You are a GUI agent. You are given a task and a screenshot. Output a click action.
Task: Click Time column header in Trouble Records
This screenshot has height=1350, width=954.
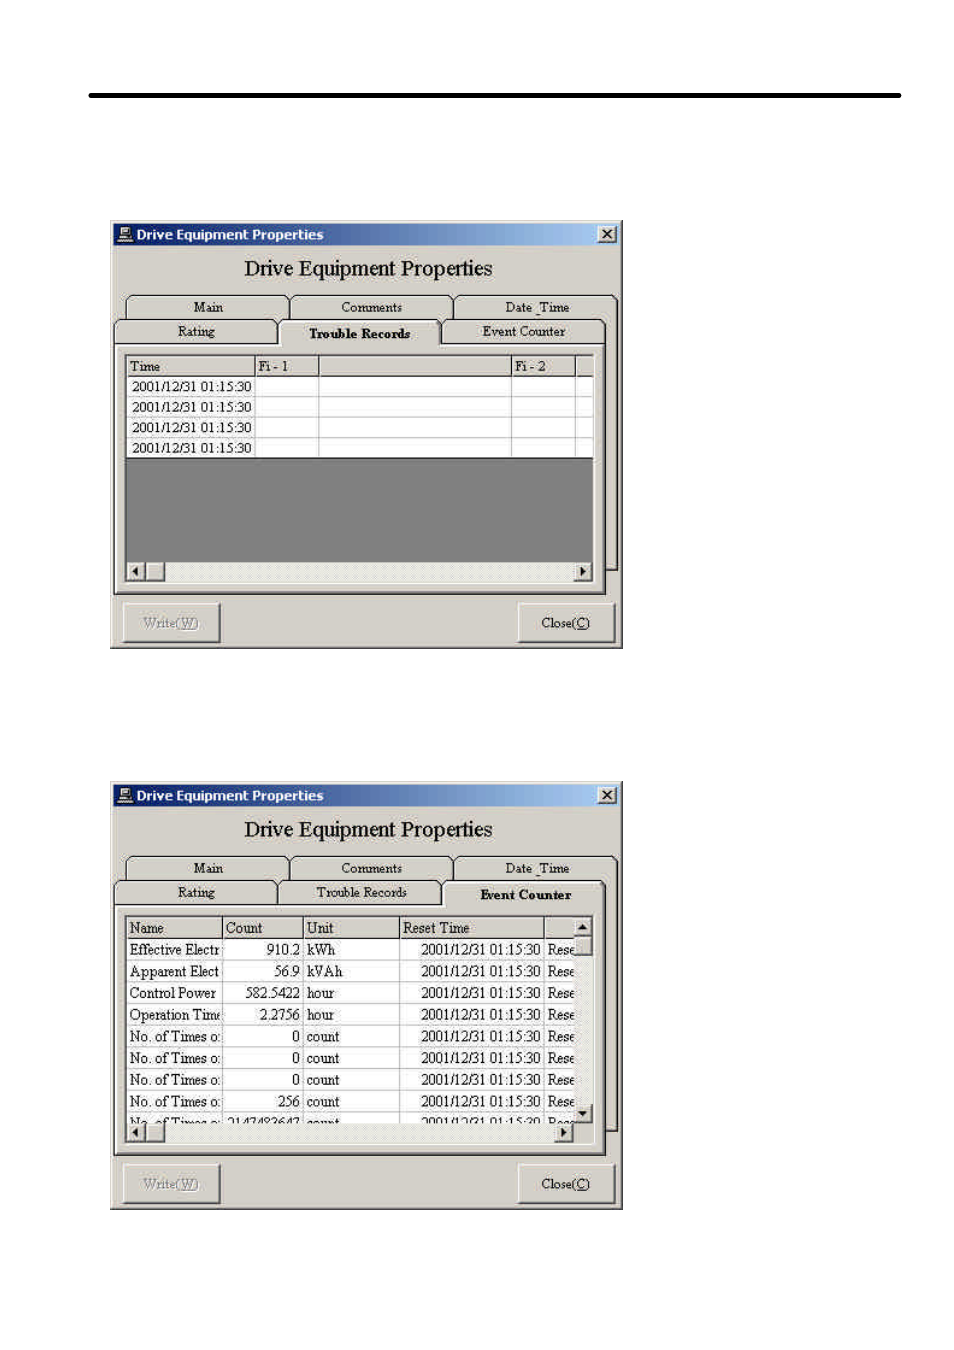(191, 366)
